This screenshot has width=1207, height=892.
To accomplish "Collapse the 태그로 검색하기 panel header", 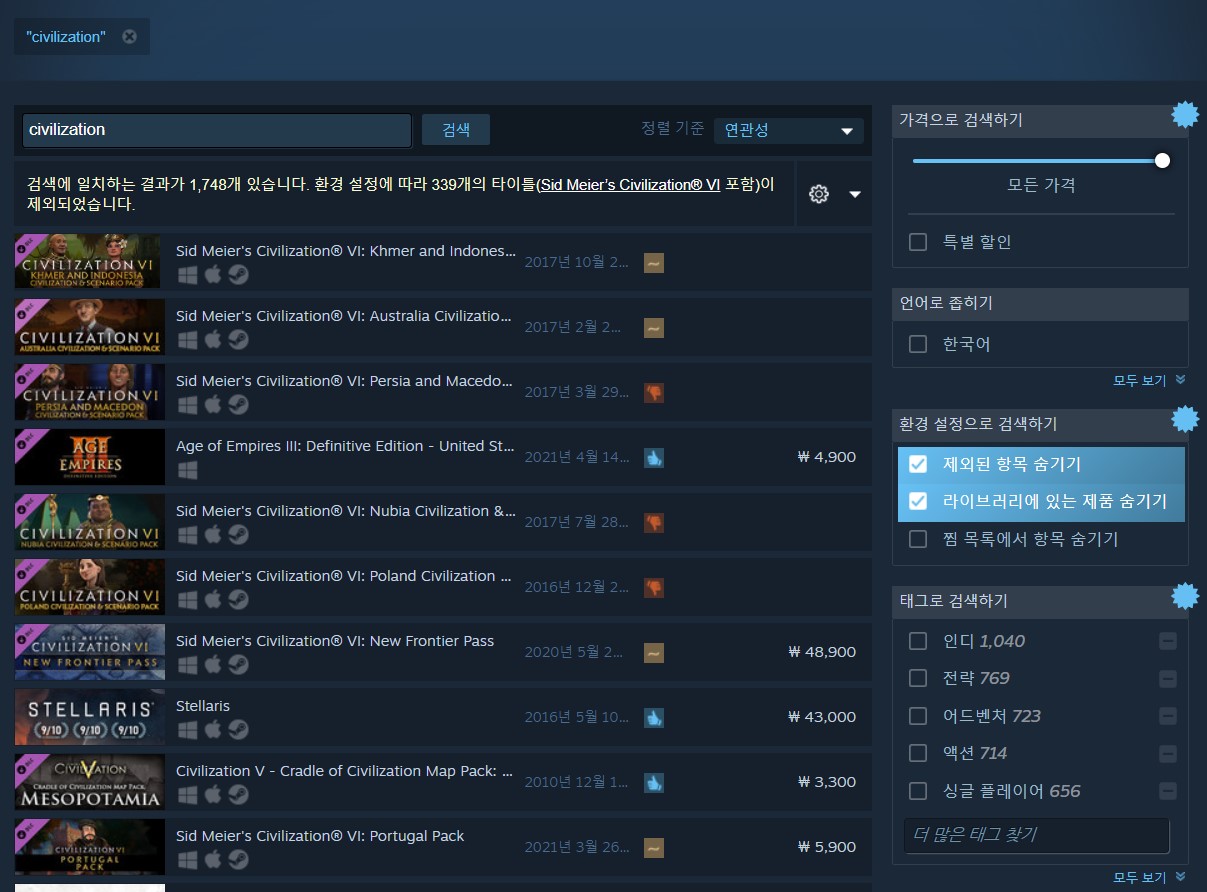I will coord(1040,601).
